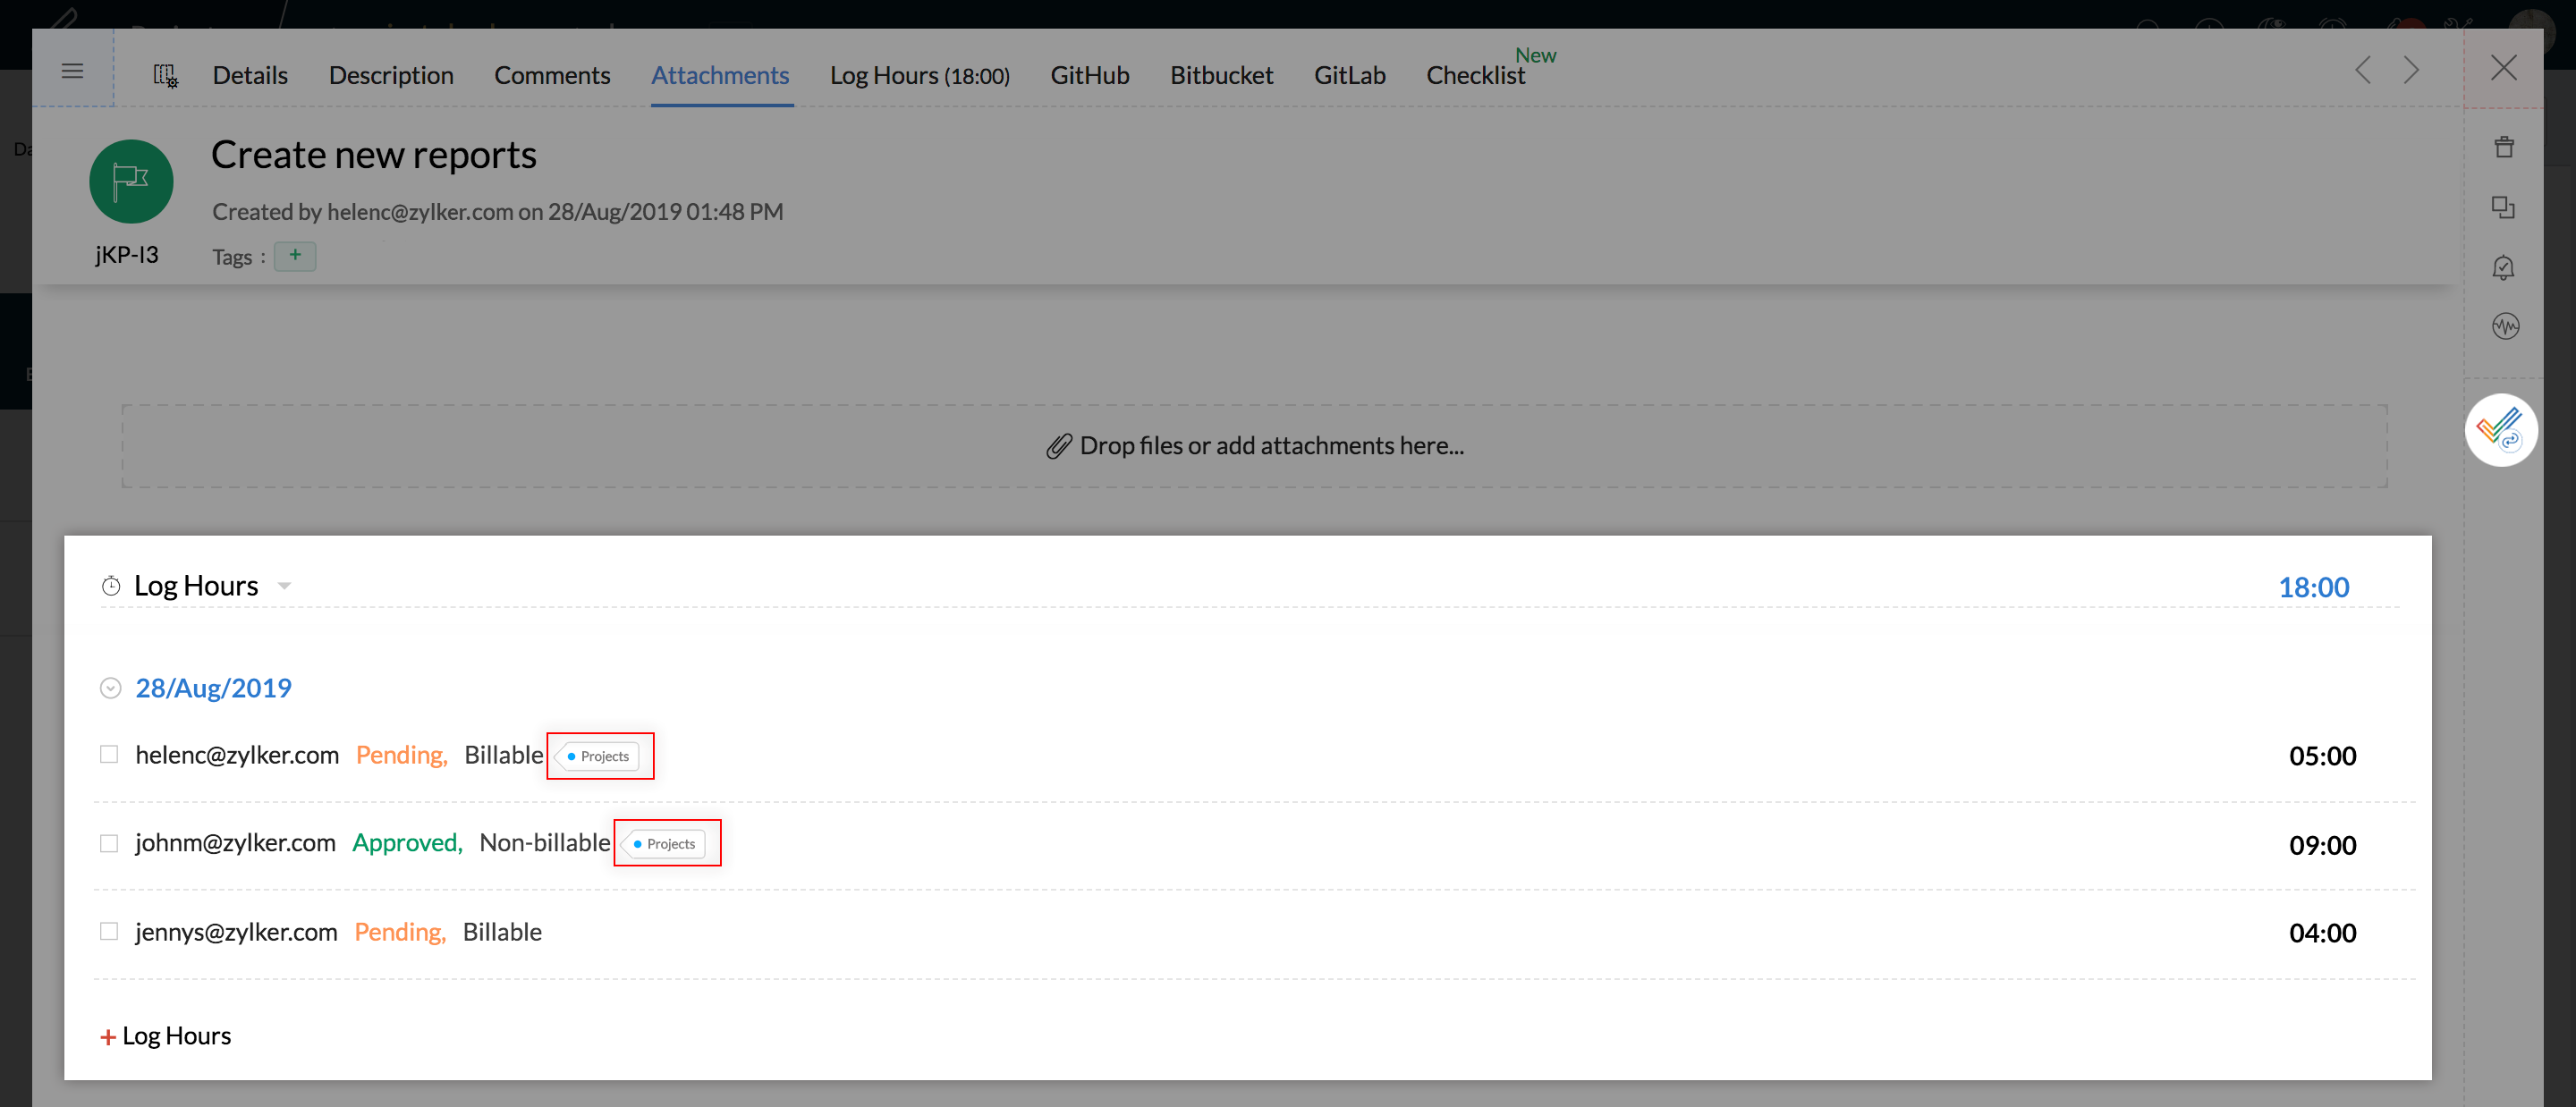The height and width of the screenshot is (1107, 2576).
Task: Click the trash delete icon
Action: tap(2503, 147)
